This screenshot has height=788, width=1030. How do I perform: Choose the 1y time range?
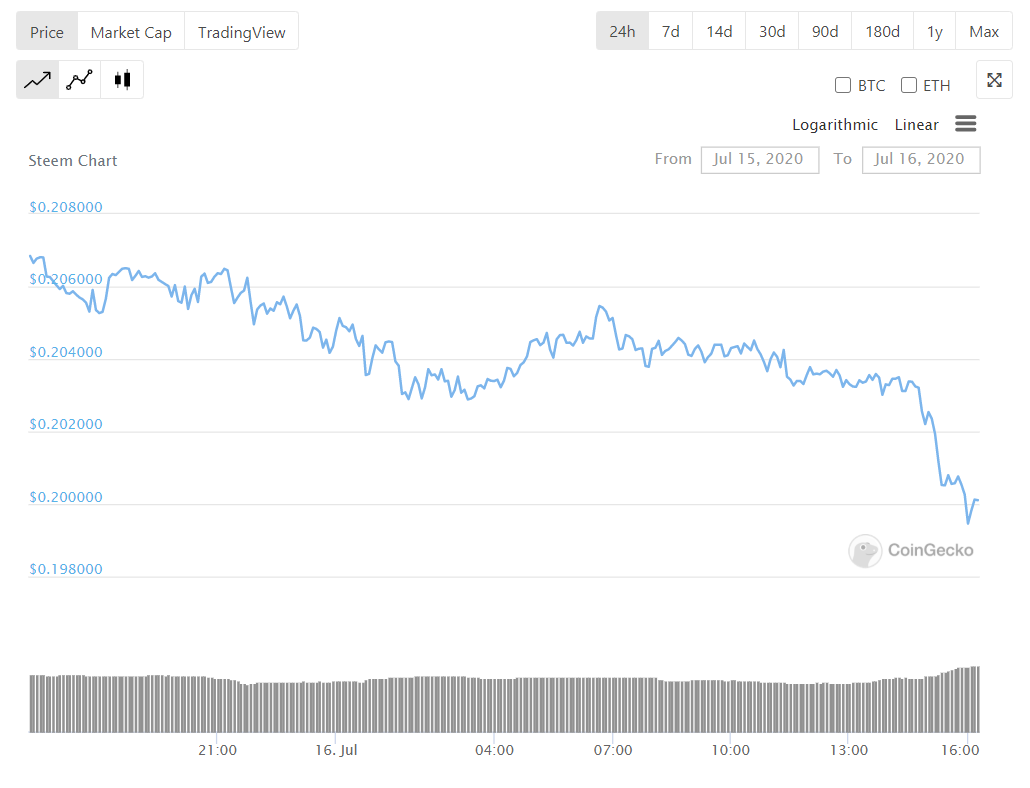(934, 32)
